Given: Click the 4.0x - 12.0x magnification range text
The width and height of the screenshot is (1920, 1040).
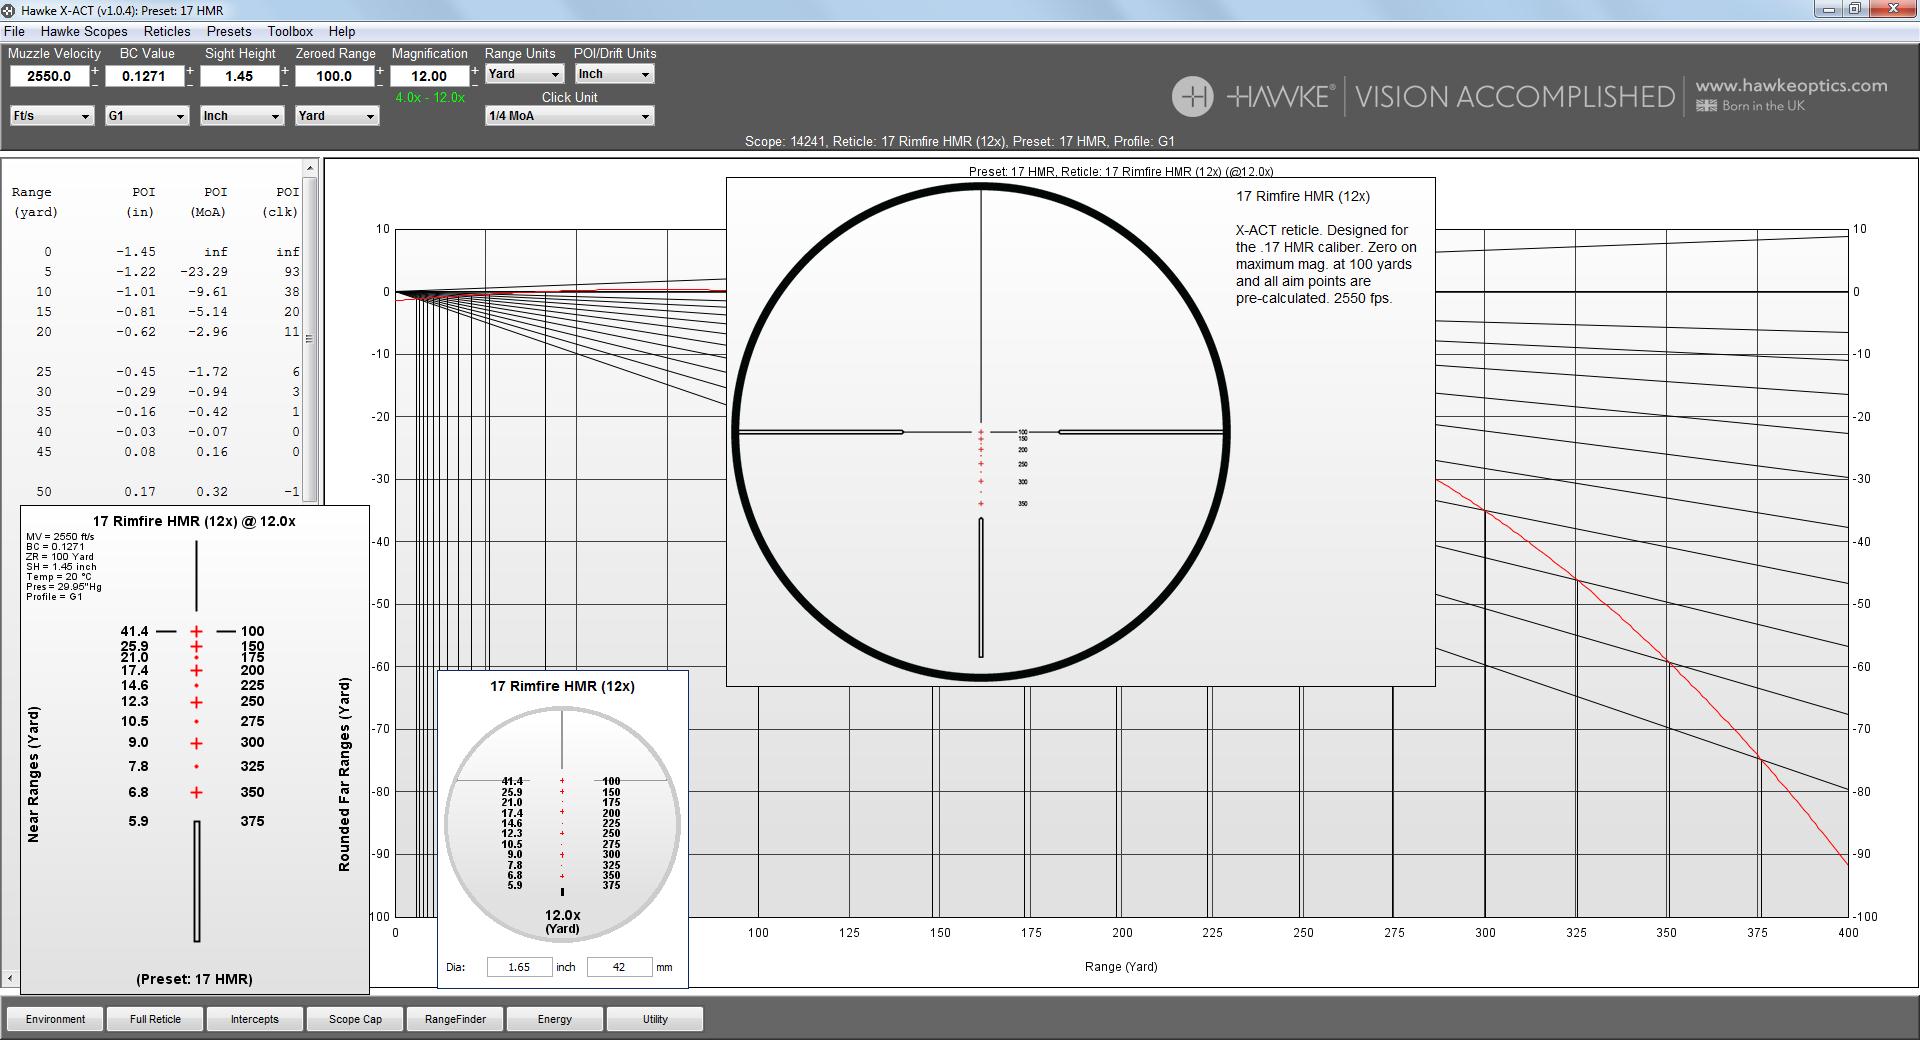Looking at the screenshot, I should (430, 97).
